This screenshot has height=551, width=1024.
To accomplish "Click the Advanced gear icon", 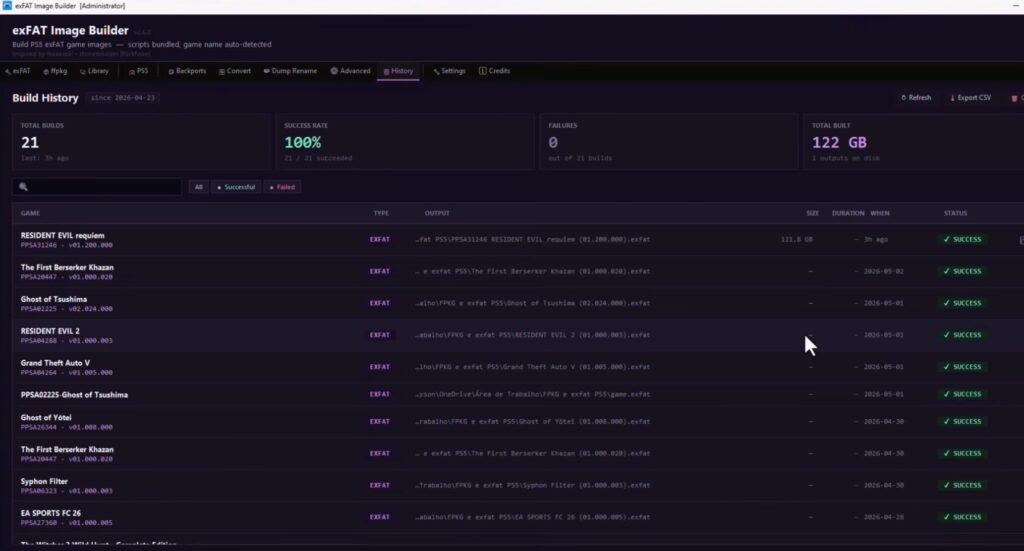I will pyautogui.click(x=334, y=71).
